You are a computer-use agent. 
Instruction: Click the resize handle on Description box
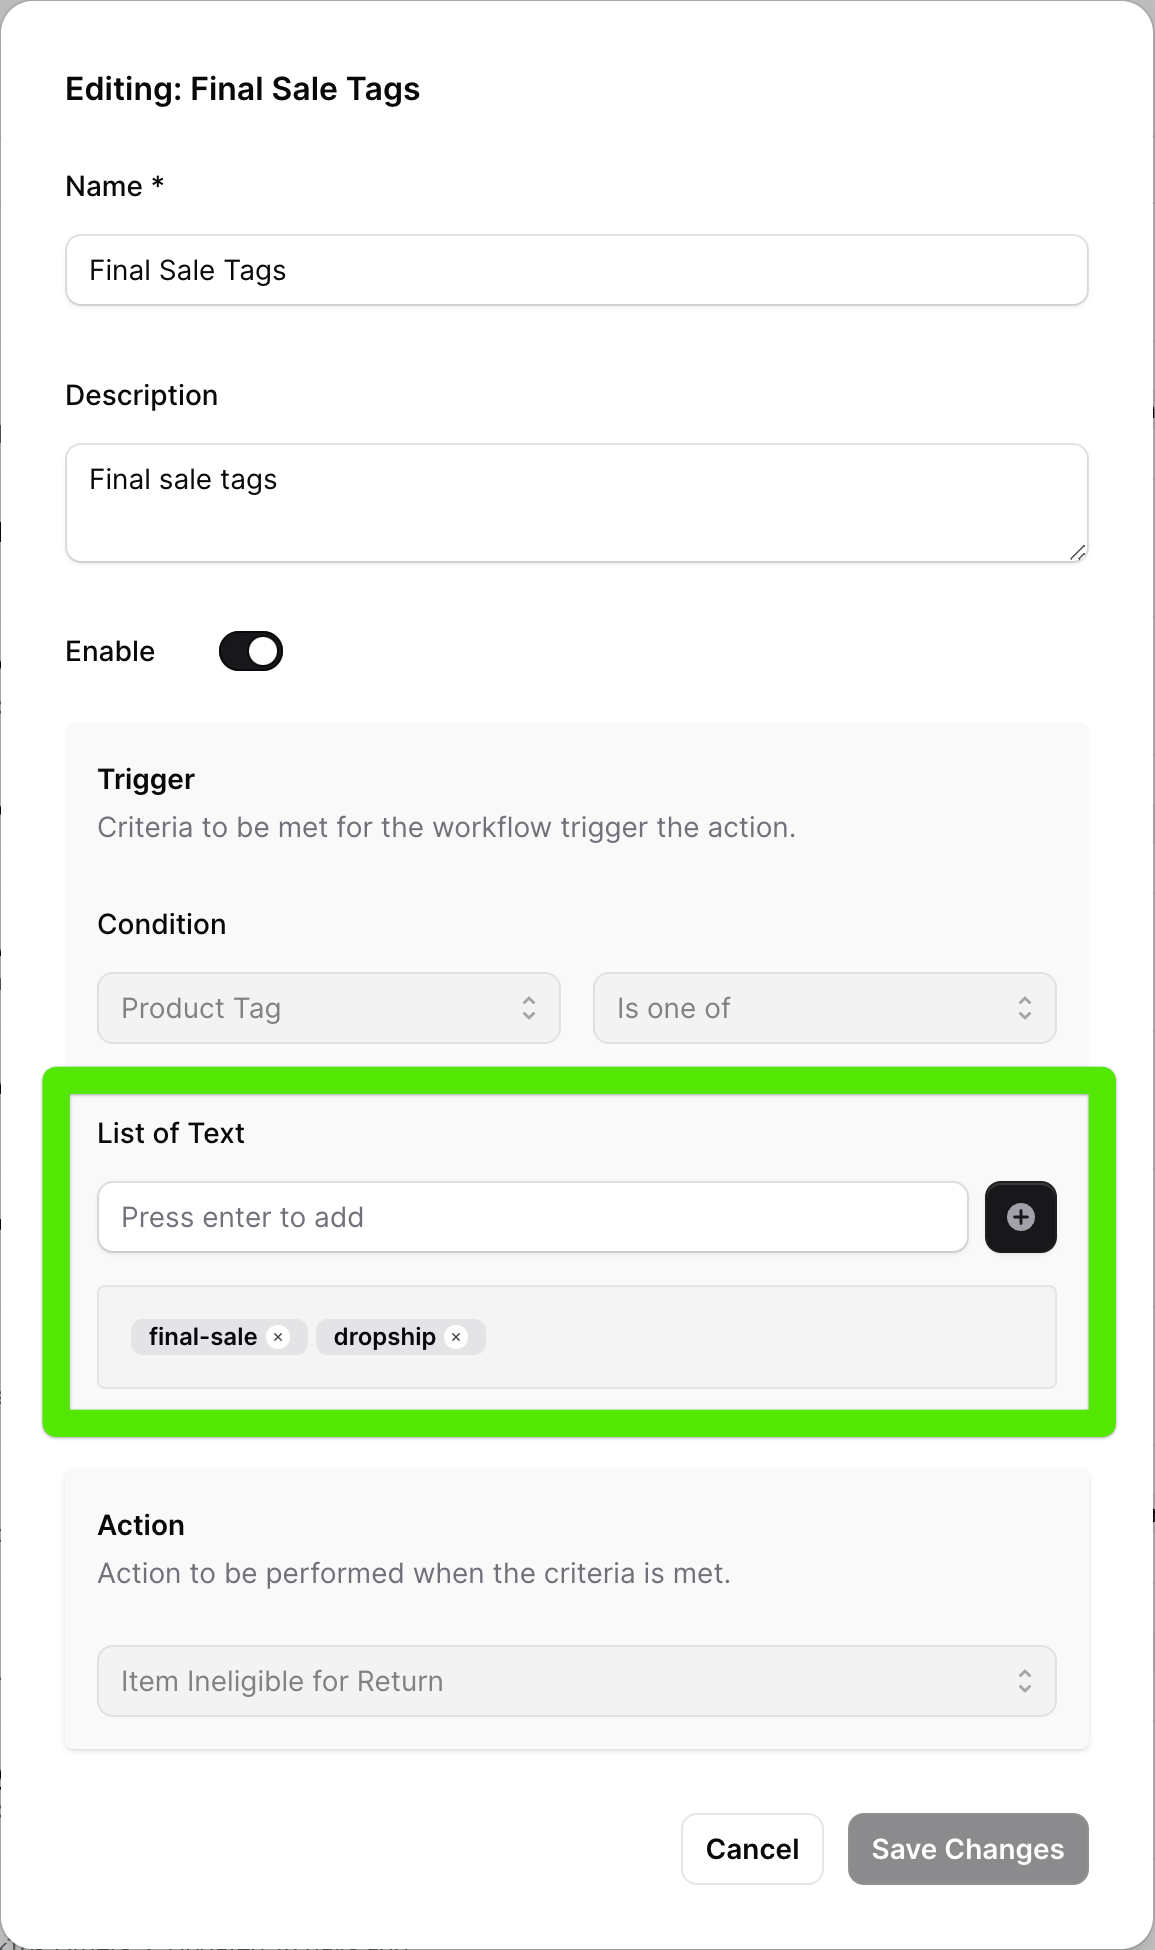(x=1078, y=552)
